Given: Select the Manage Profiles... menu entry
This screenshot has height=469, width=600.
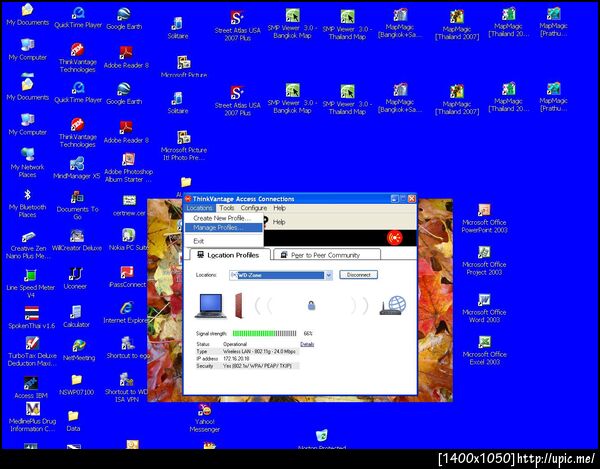Looking at the screenshot, I should click(x=223, y=228).
